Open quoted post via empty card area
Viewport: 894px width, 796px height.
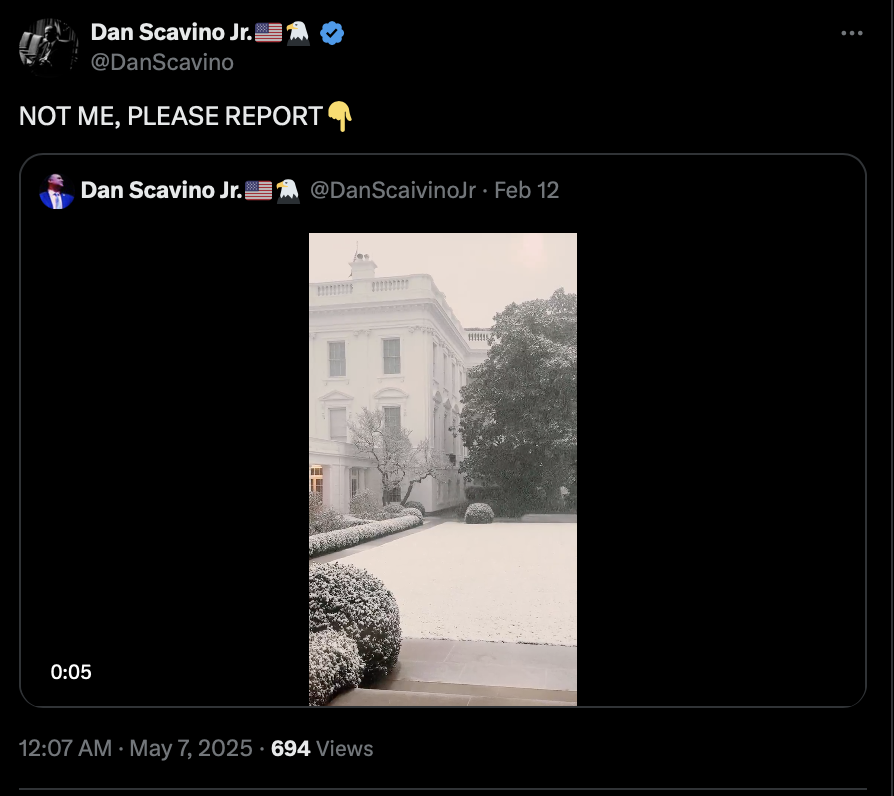(x=721, y=456)
